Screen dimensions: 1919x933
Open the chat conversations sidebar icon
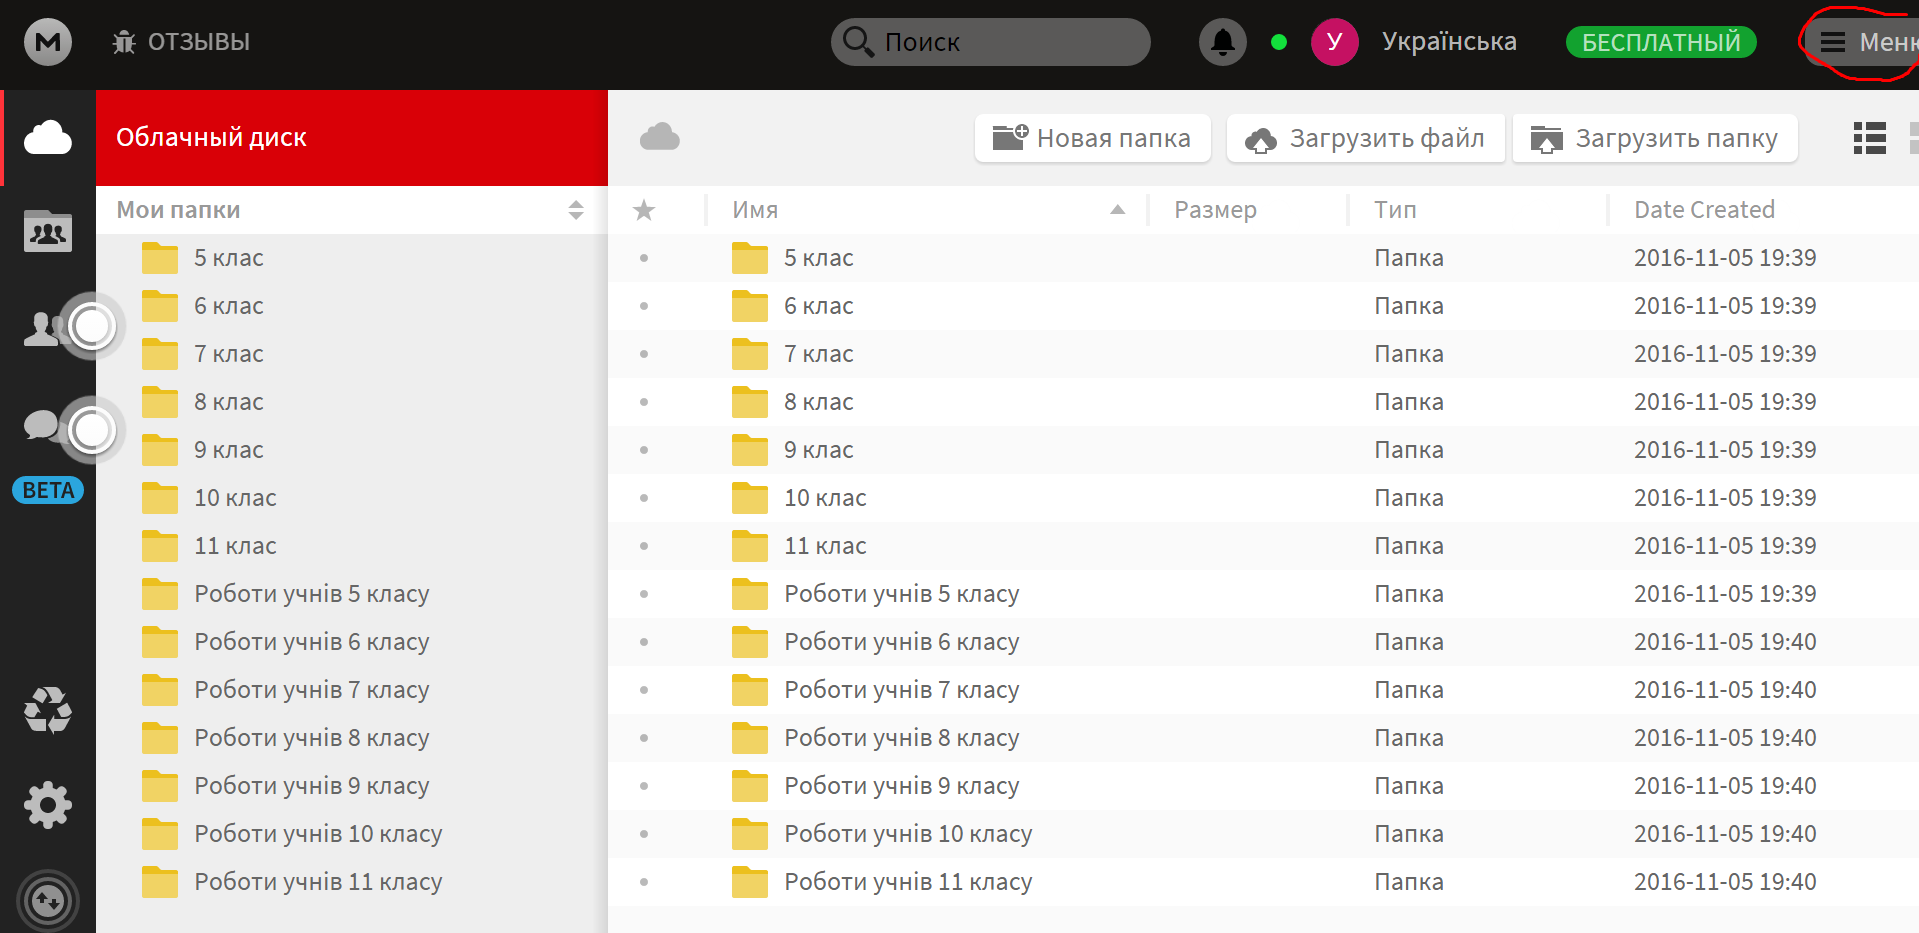[42, 425]
